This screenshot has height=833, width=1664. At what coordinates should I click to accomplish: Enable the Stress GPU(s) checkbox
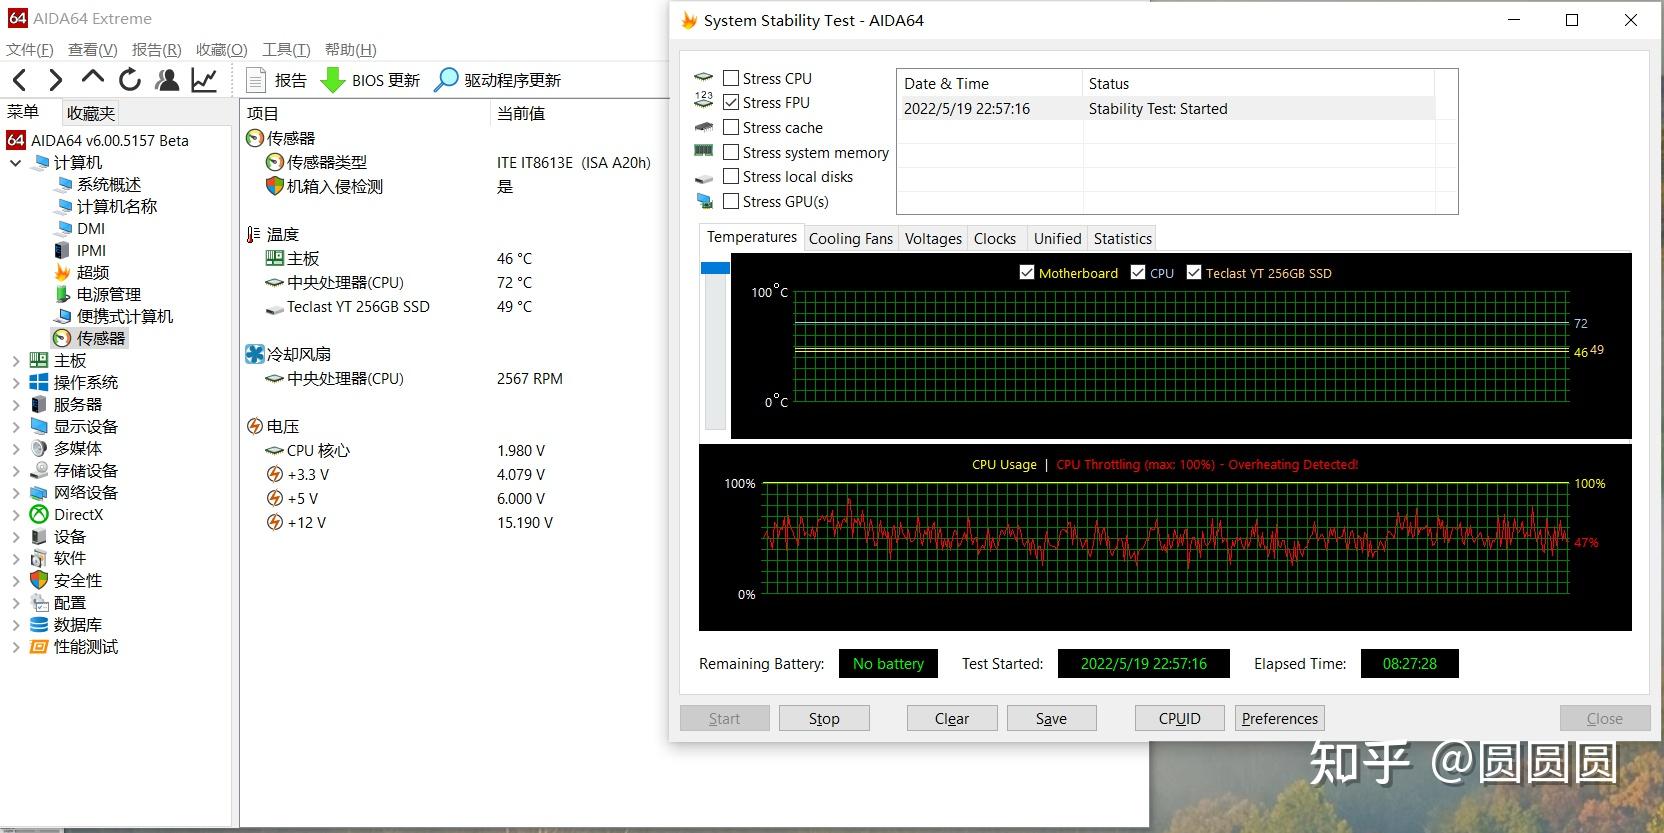(x=731, y=201)
